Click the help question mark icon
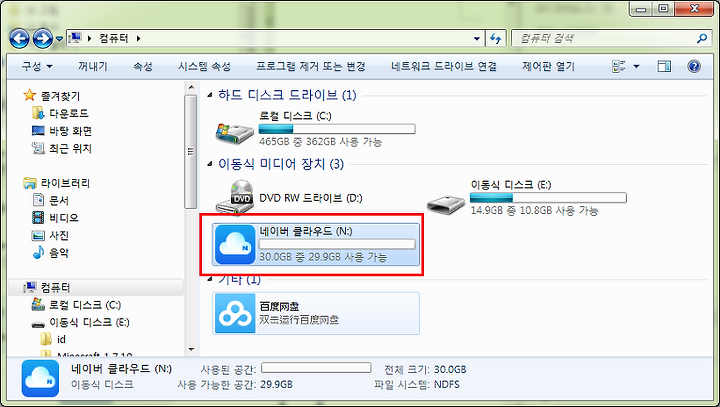 (x=694, y=67)
